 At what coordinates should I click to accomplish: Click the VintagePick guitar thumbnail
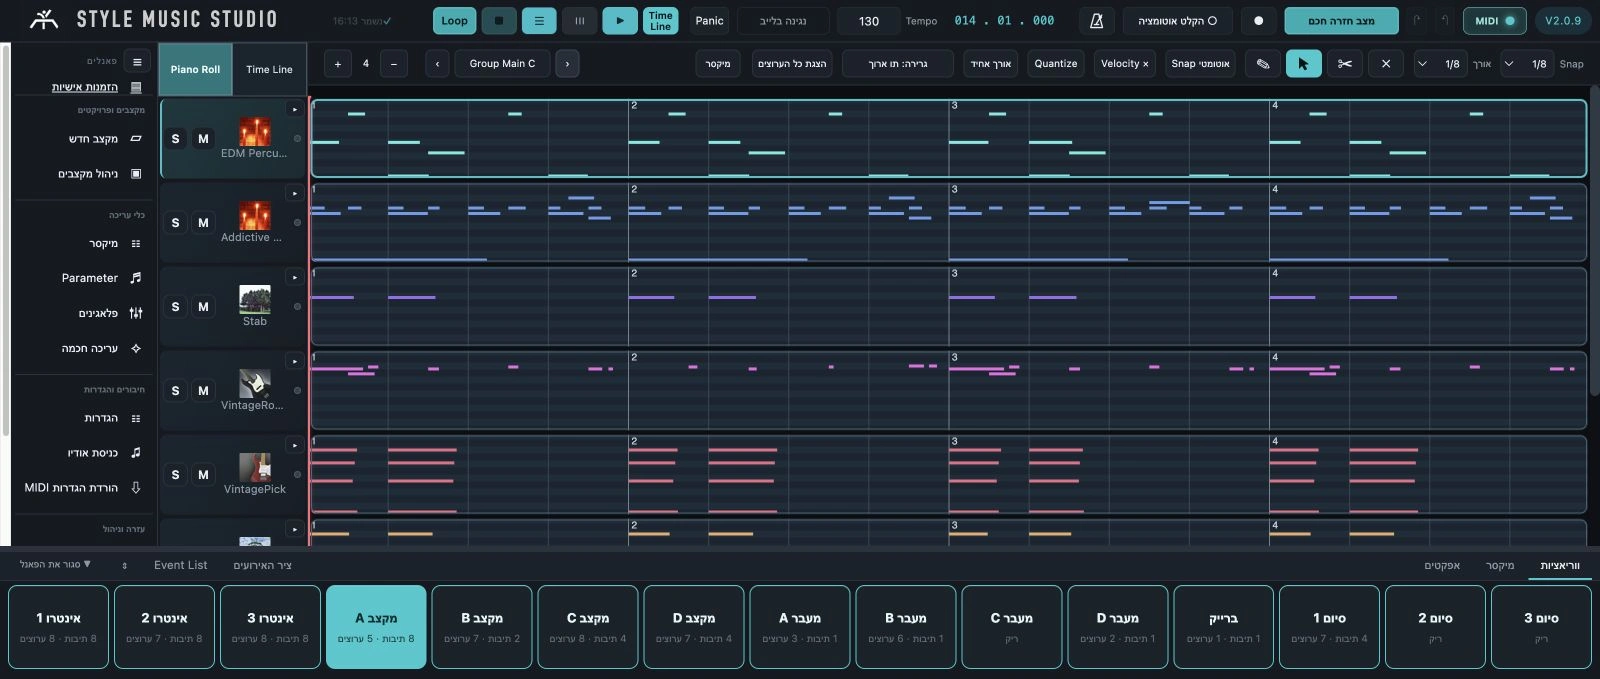(254, 467)
